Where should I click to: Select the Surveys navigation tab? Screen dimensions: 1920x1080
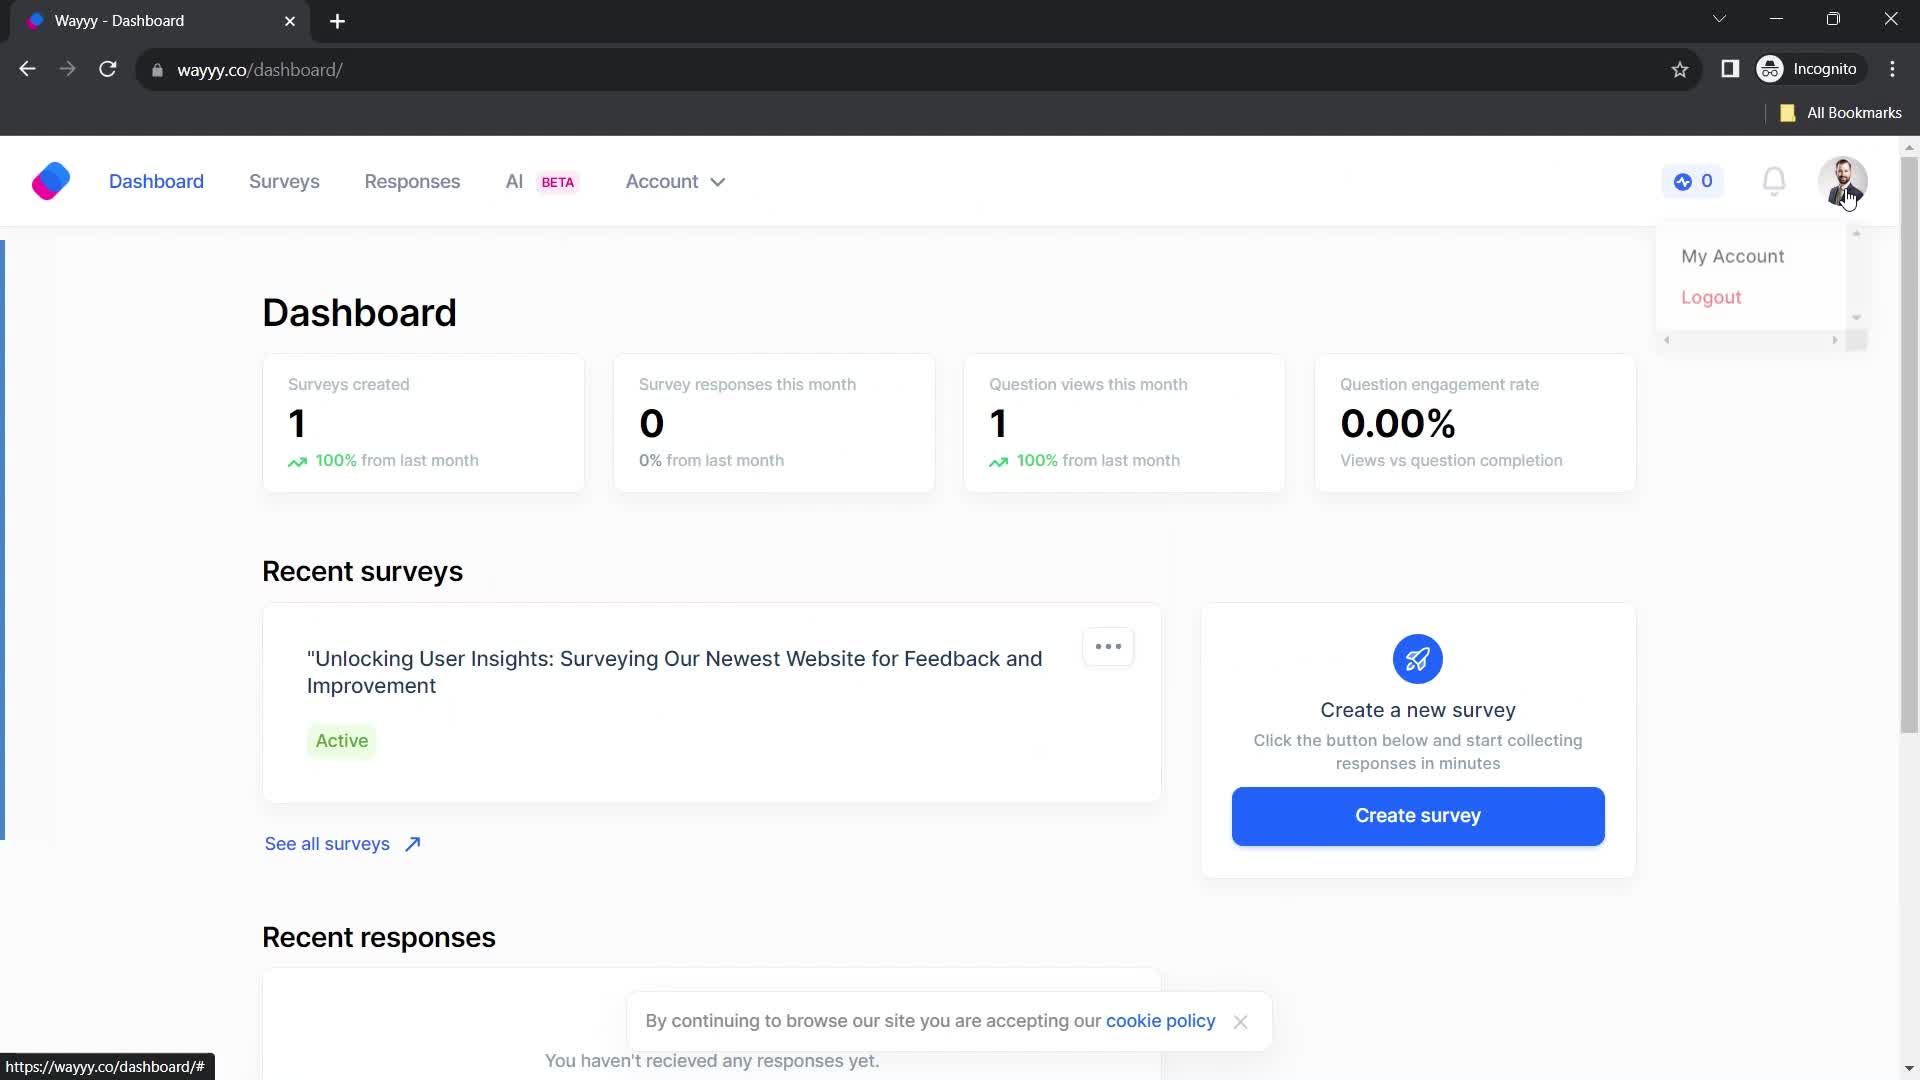[285, 181]
